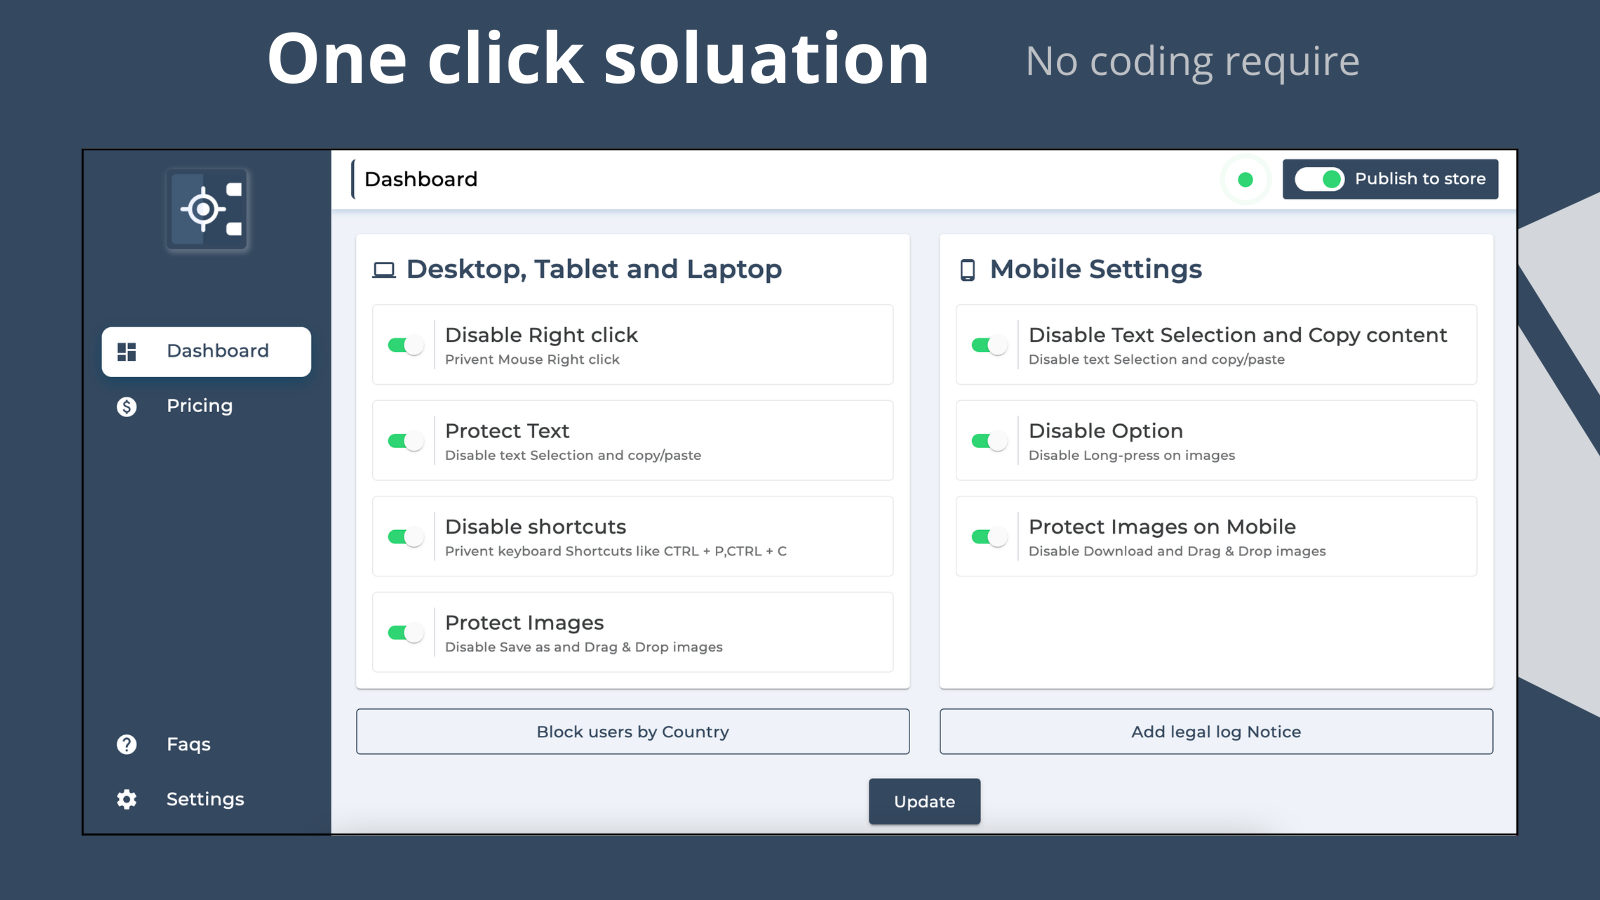Screen dimensions: 1600x900
Task: Disable the Right click protection switch
Action: 404,344
